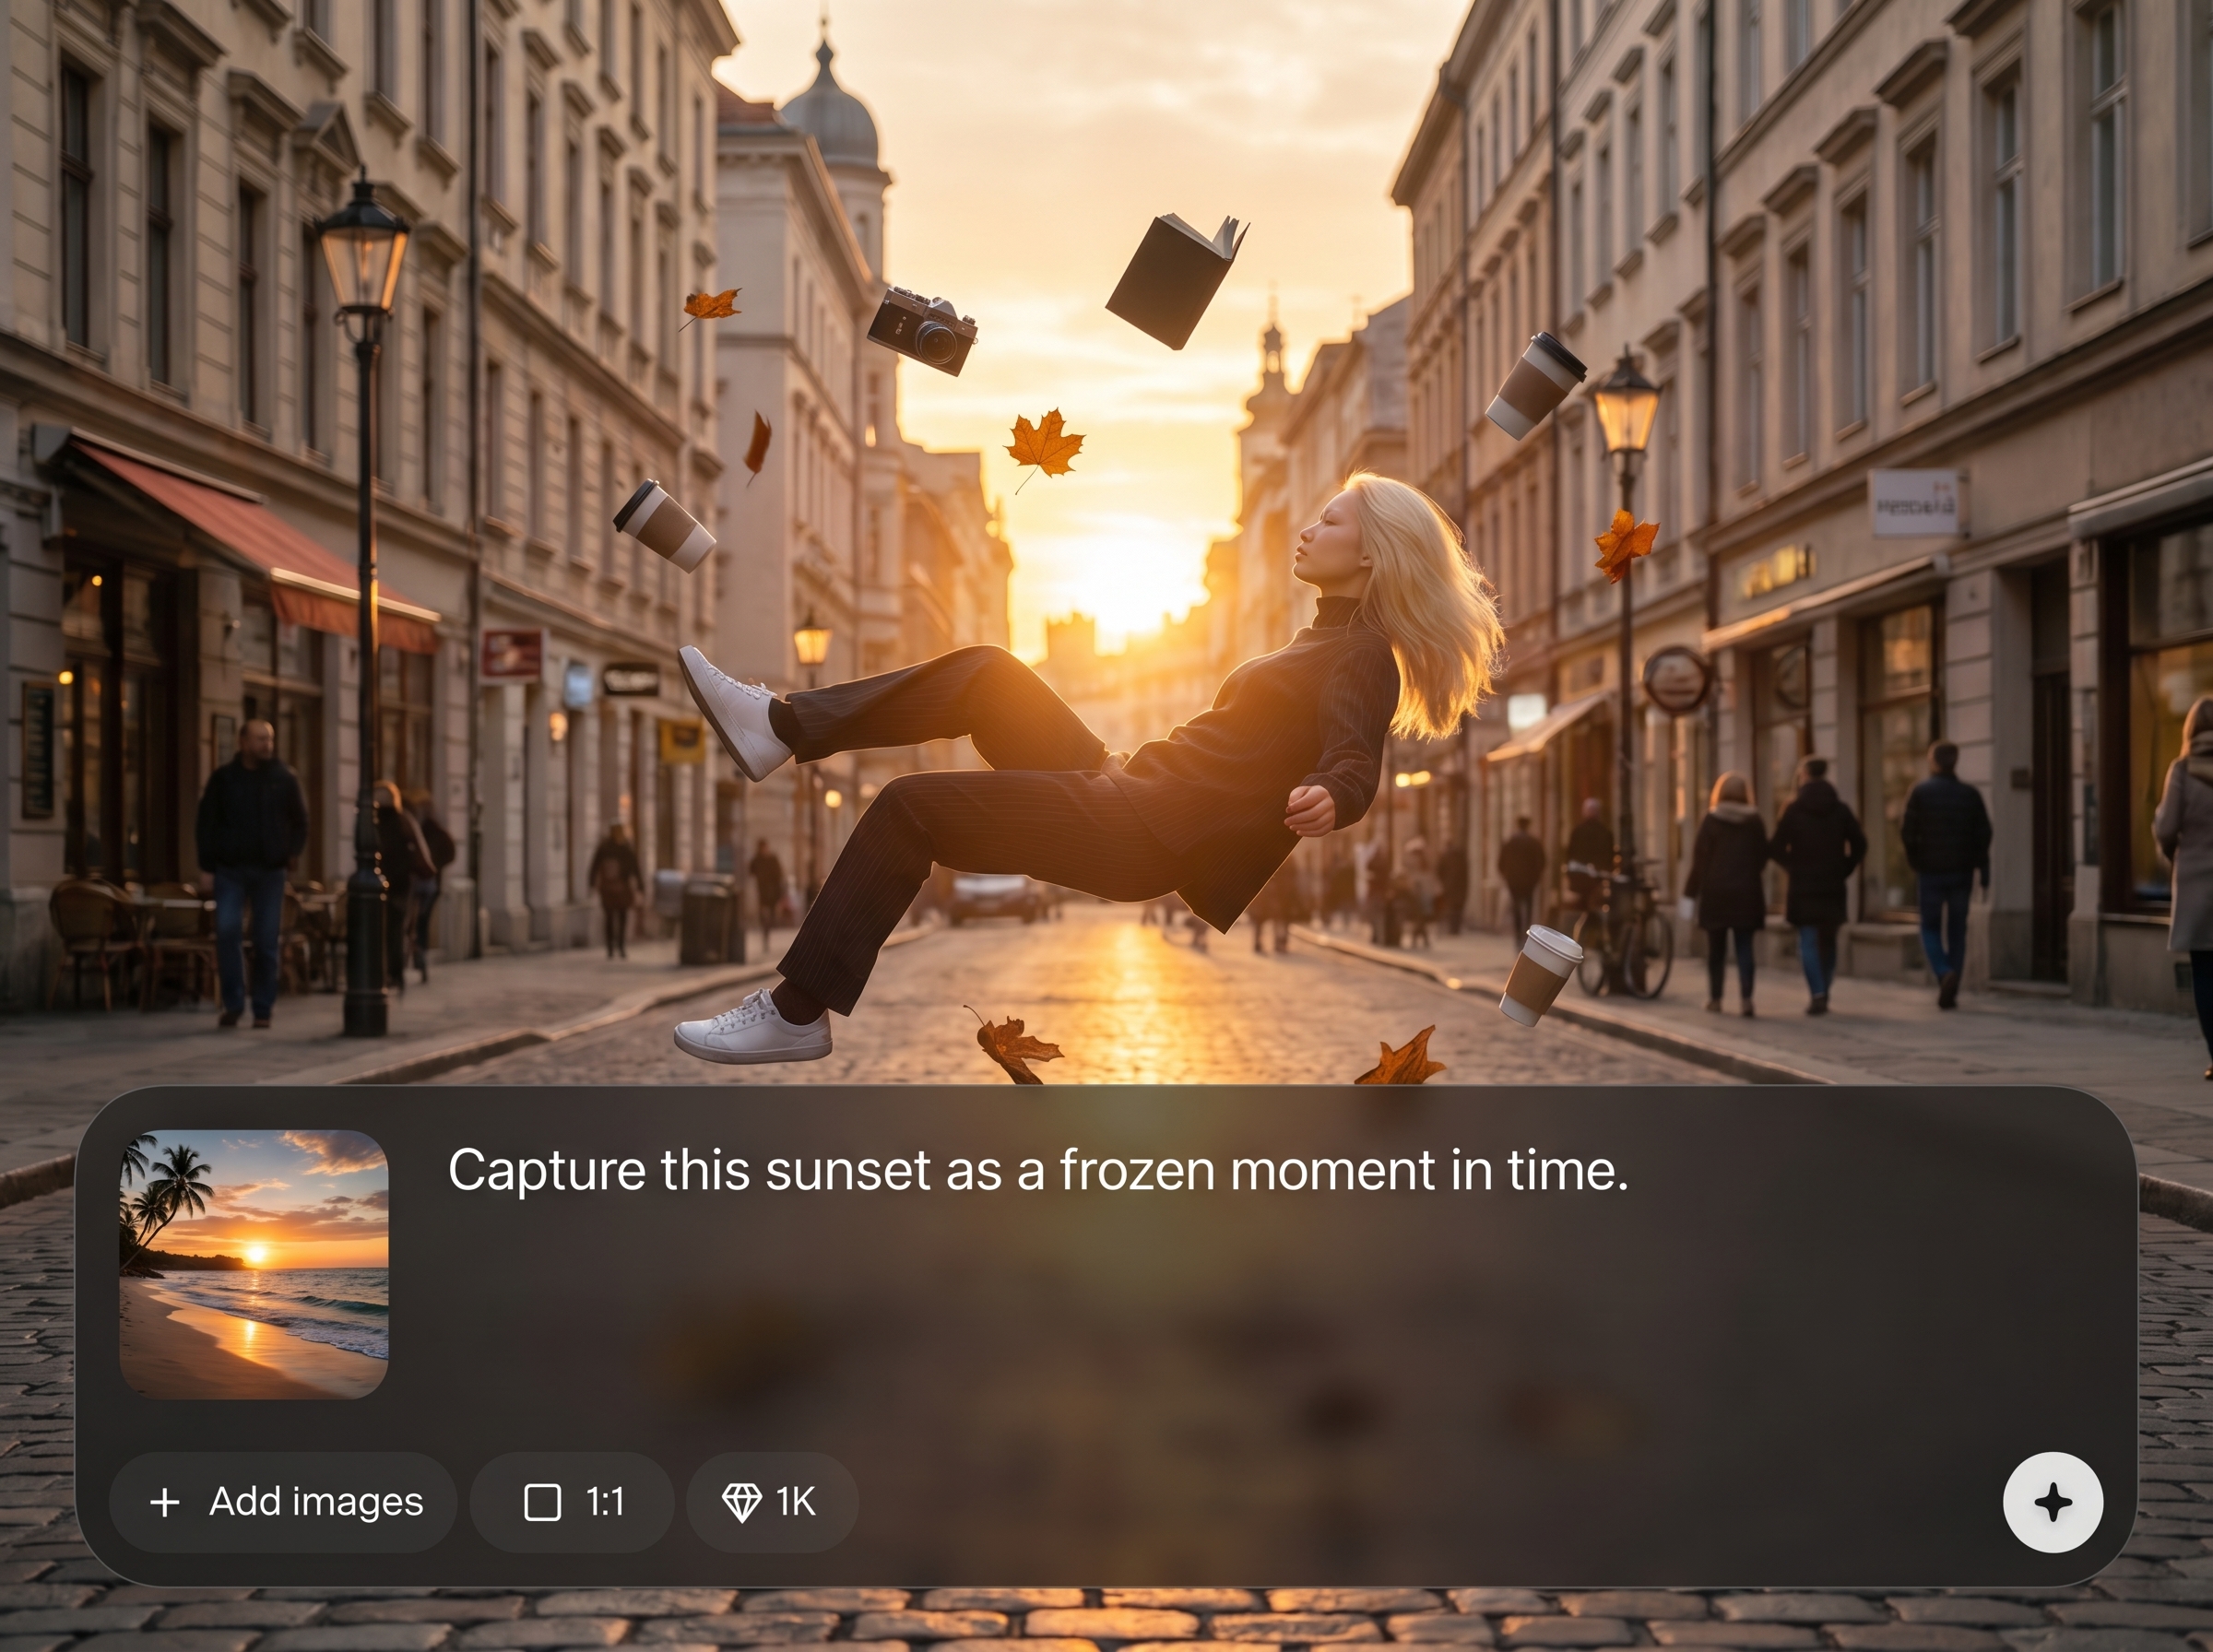Click the sparkle generate button
Screen dimensions: 2213x1652
pyautogui.click(x=2053, y=1502)
